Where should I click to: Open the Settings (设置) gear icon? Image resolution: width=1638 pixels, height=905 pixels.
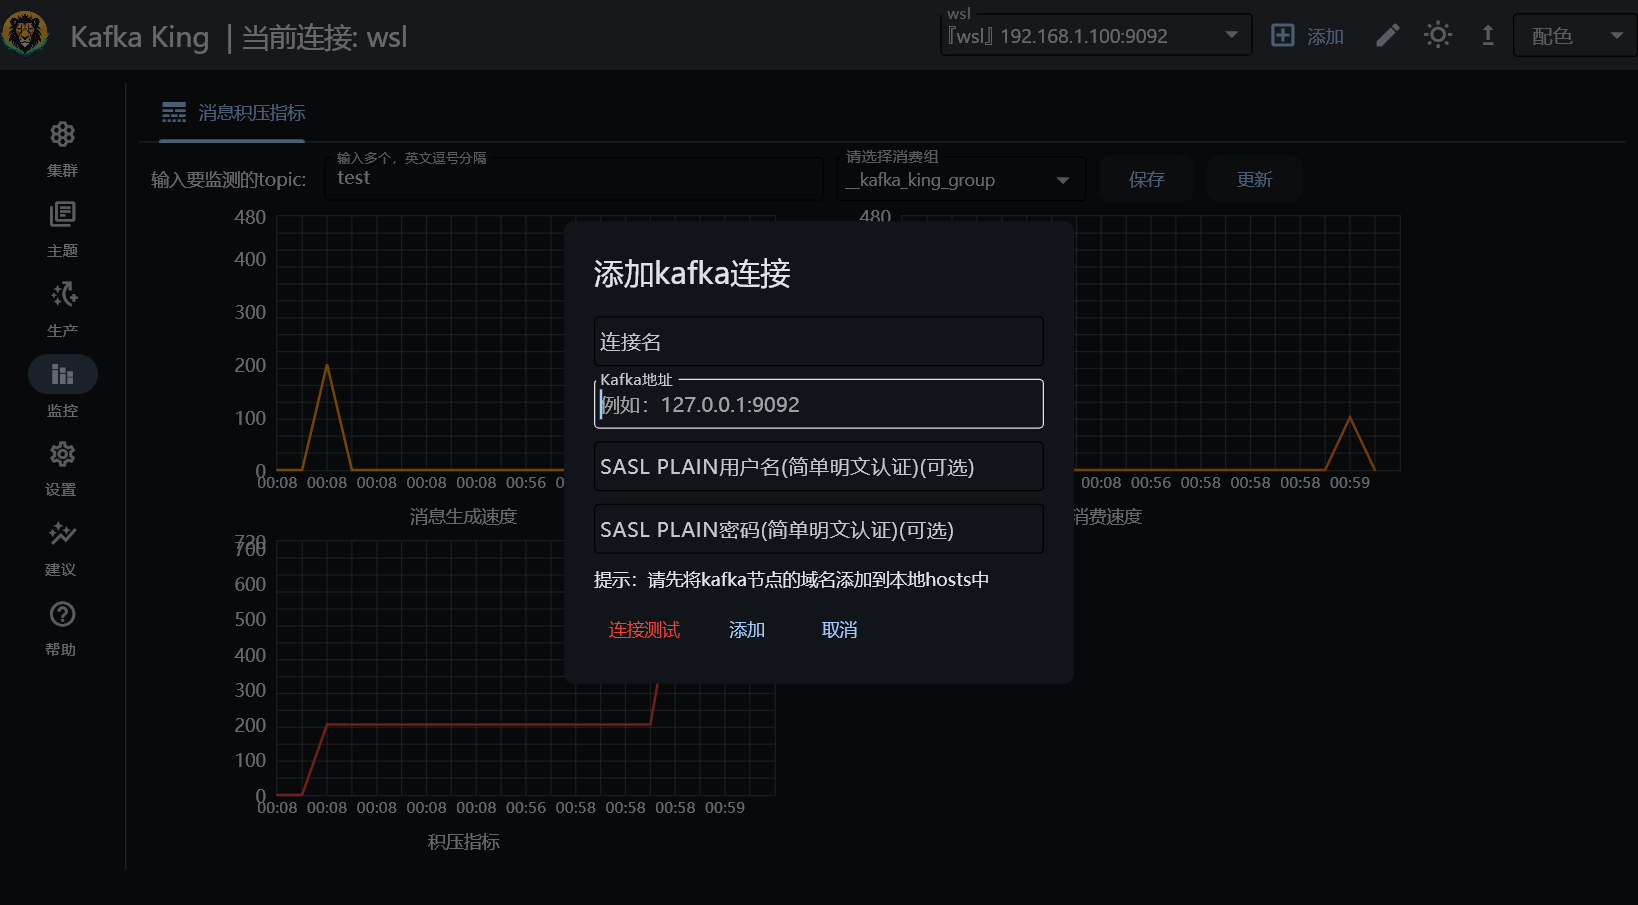(x=62, y=455)
